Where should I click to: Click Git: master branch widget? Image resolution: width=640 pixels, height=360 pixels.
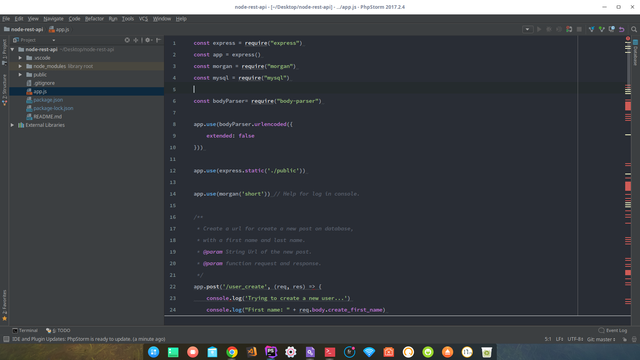(601, 339)
